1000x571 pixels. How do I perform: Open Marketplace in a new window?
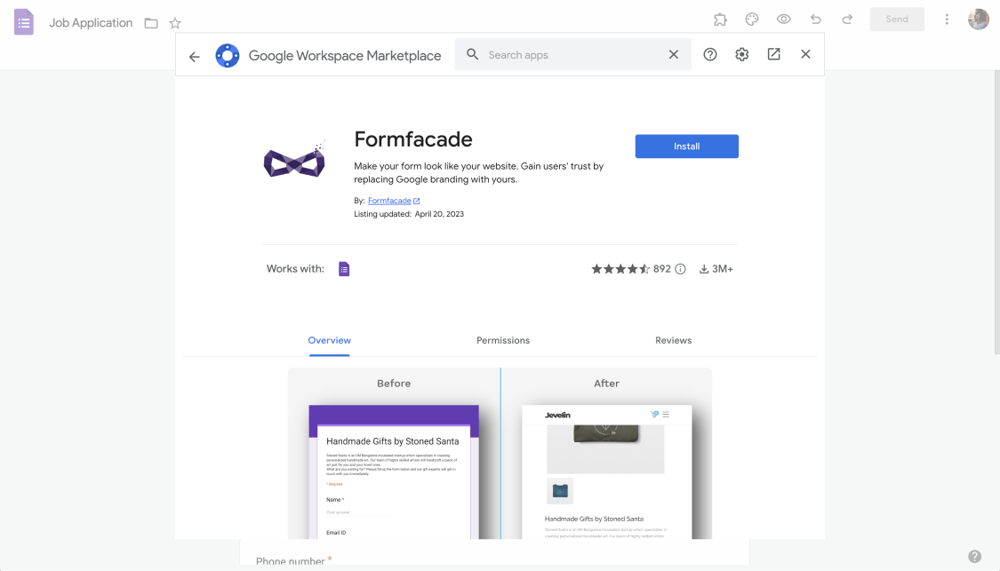click(x=774, y=55)
